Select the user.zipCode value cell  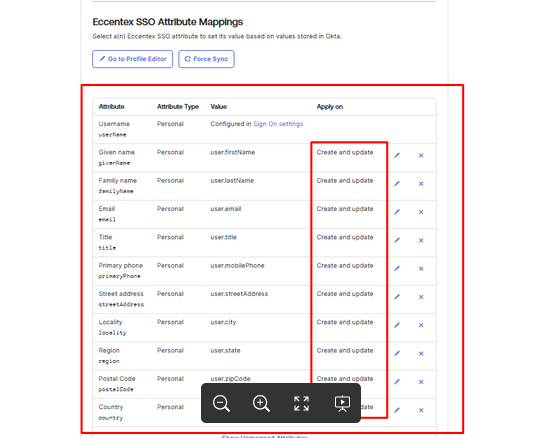click(x=230, y=379)
